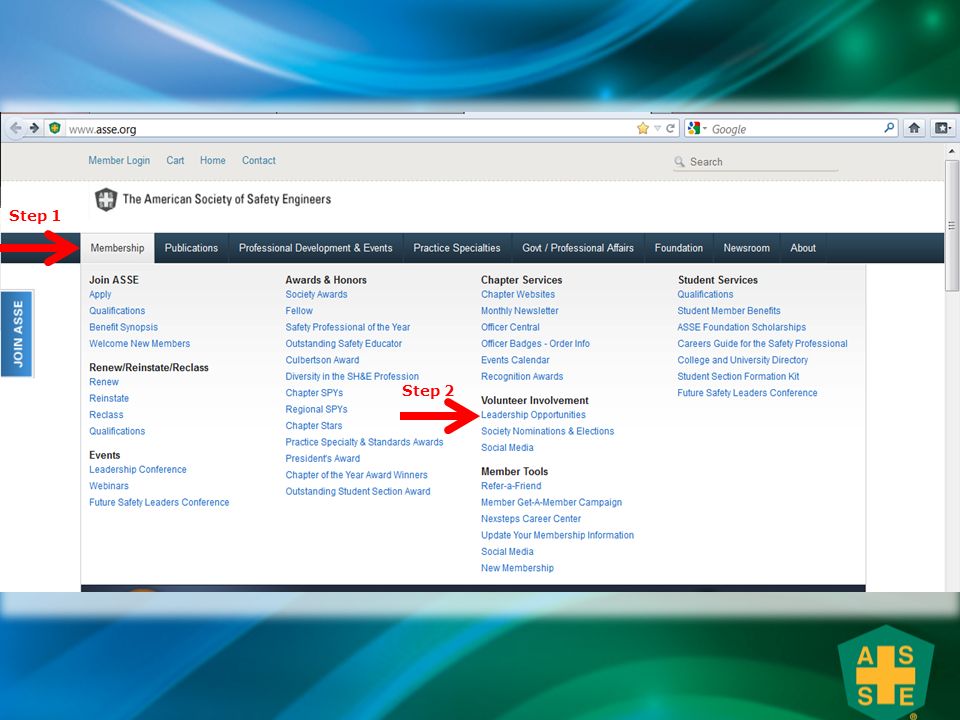
Task: Open the Contact link
Action: pos(258,160)
